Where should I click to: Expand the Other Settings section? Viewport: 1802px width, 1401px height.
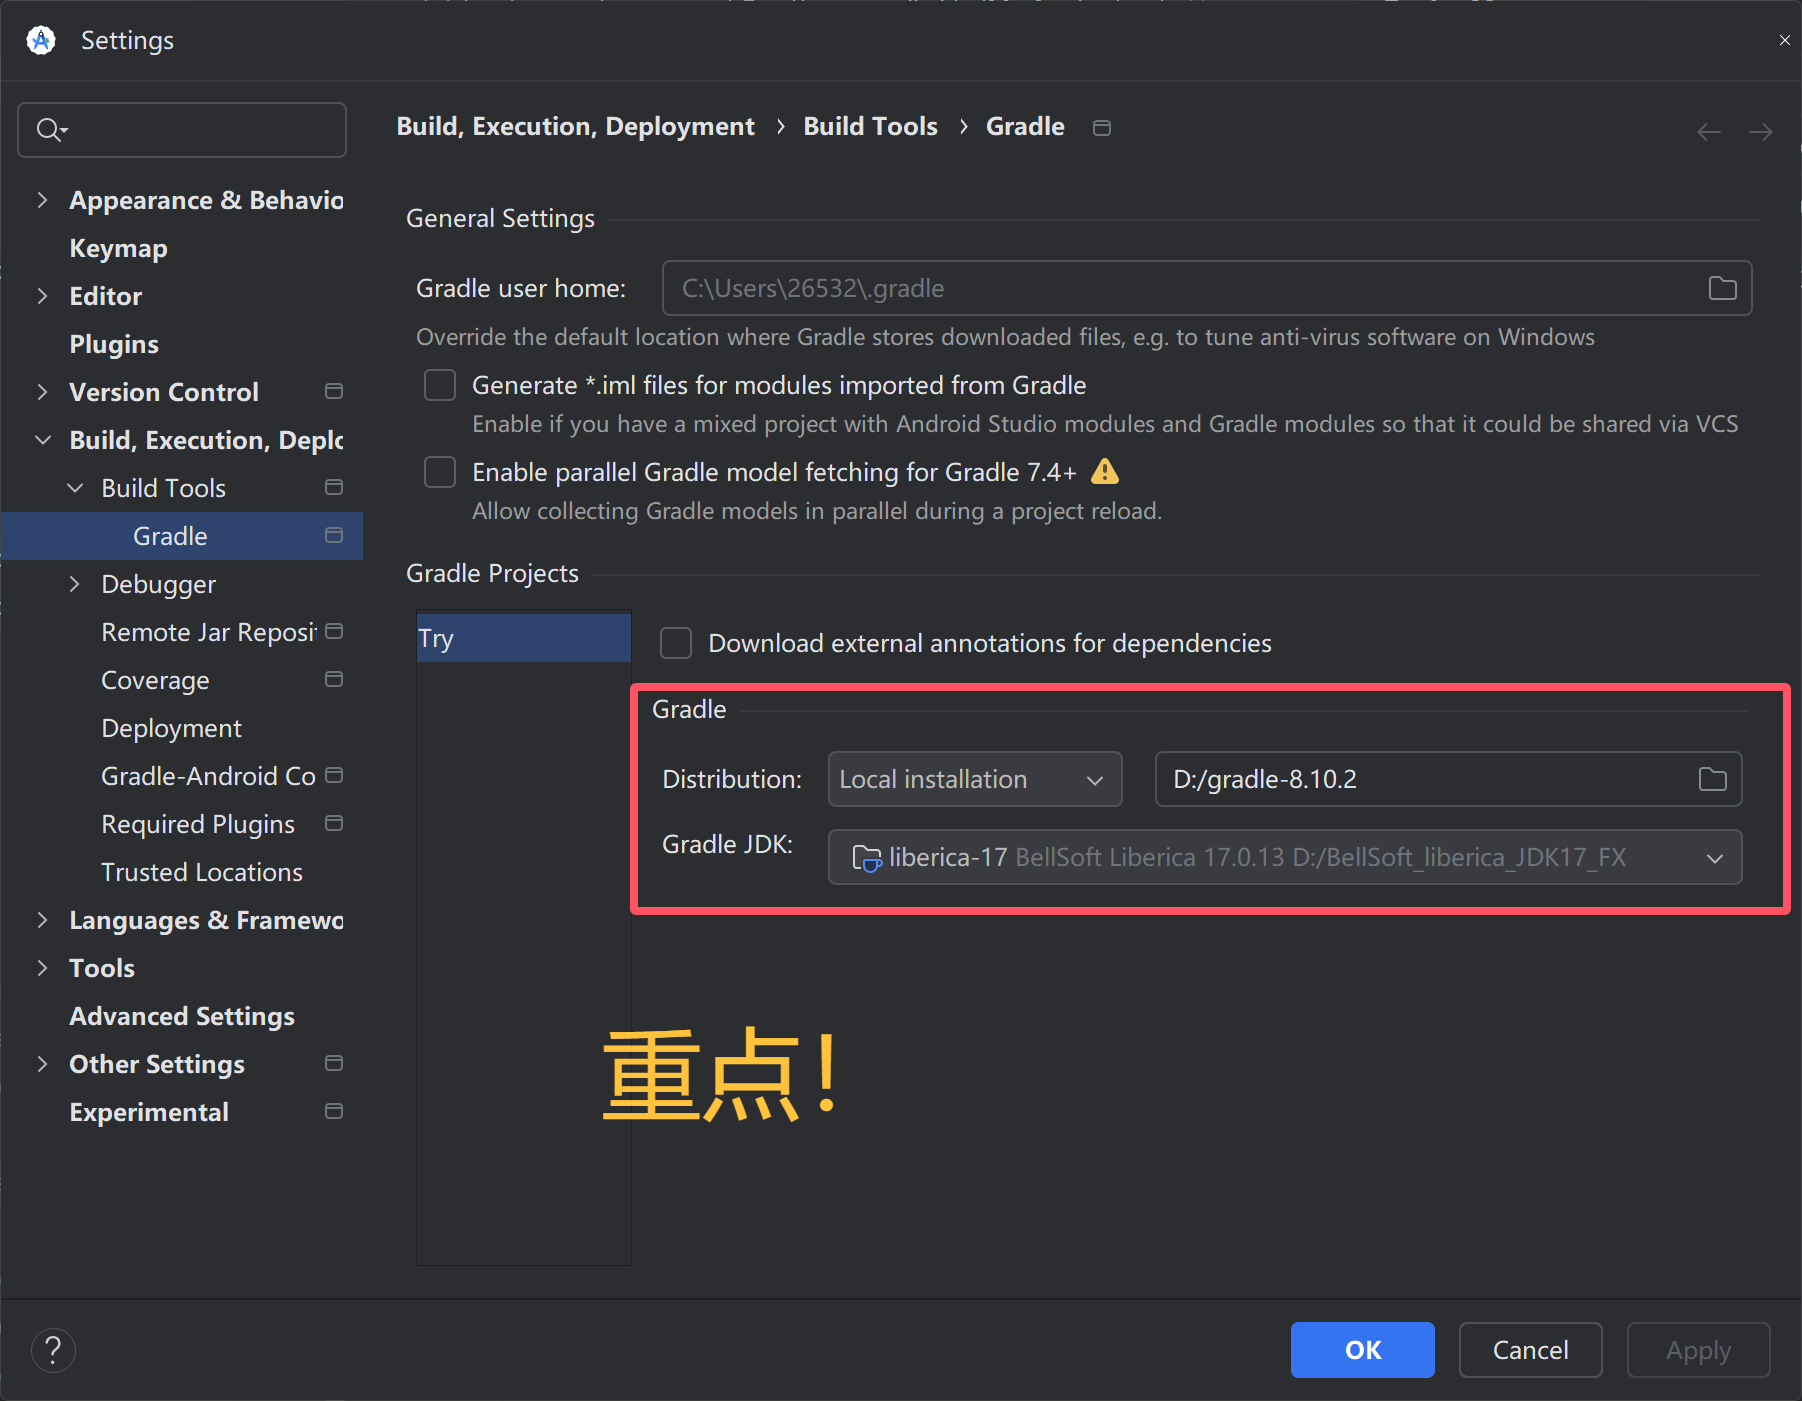coord(42,1064)
